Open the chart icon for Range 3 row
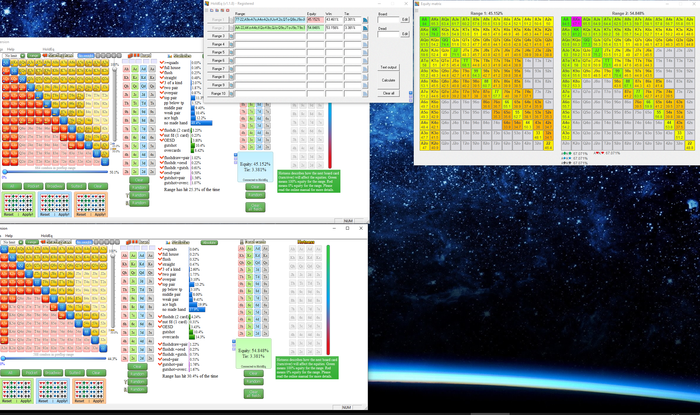The image size is (700, 415). (x=365, y=36)
